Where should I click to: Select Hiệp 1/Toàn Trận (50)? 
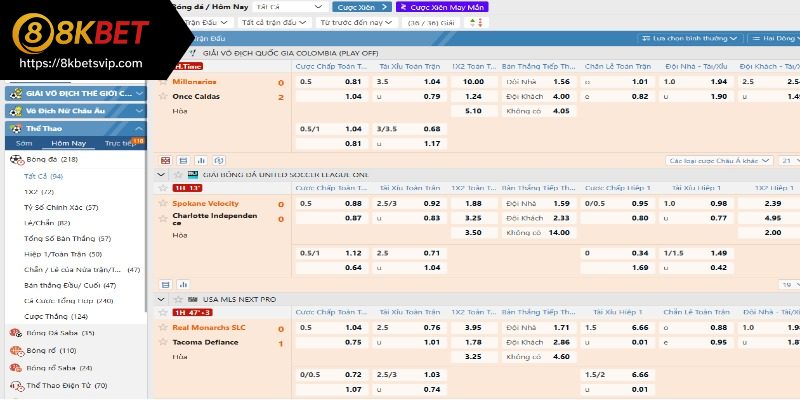tap(63, 254)
